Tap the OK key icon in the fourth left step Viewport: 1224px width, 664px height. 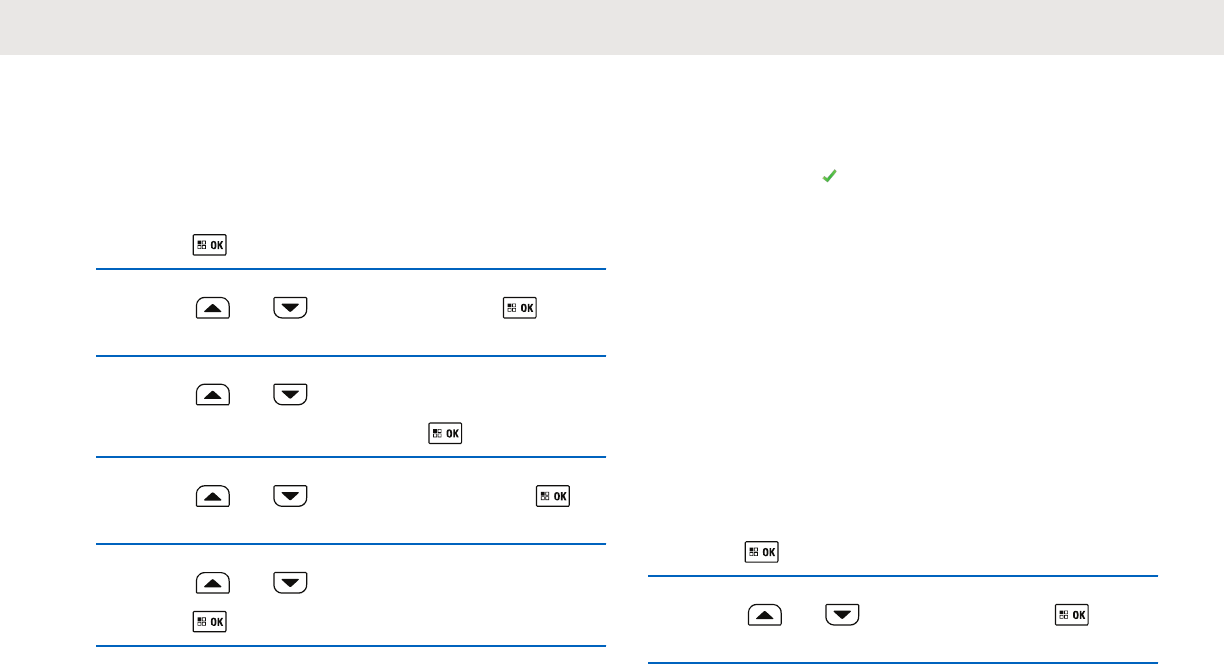553,495
